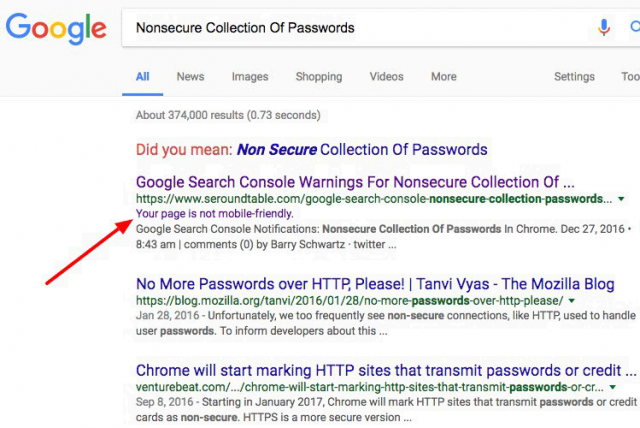Click the "Non Secure Collection Of Passwords" suggestion
Image resolution: width=640 pixels, height=428 pixels.
coord(362,150)
